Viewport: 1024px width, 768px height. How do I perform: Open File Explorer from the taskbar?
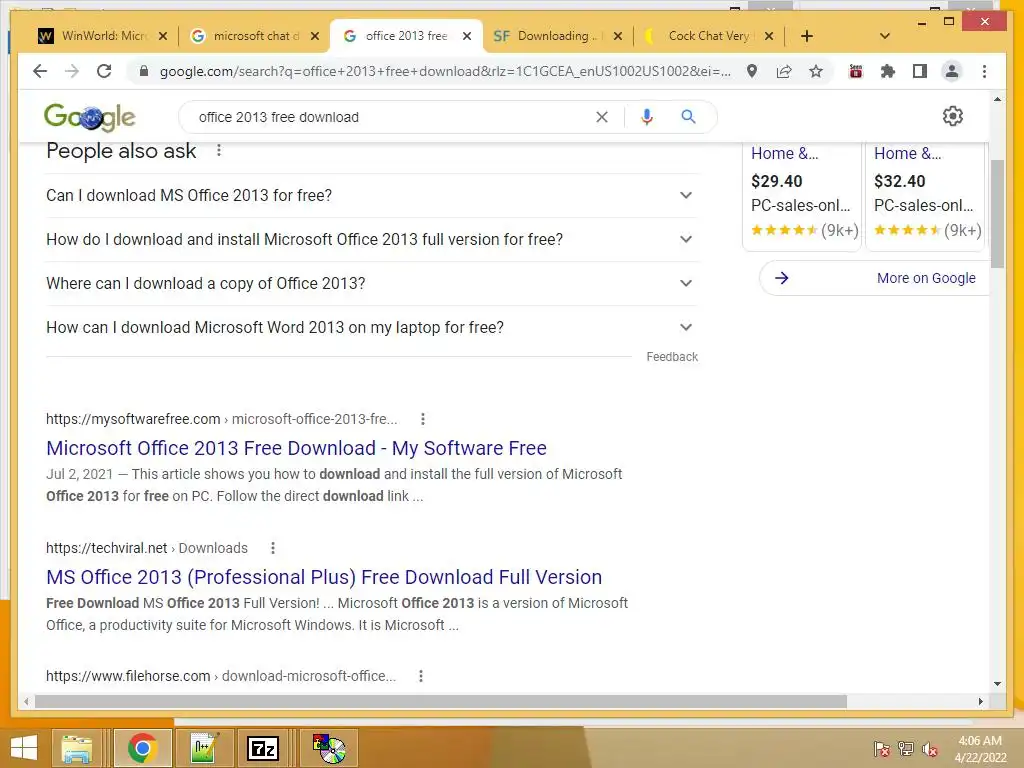click(x=76, y=748)
